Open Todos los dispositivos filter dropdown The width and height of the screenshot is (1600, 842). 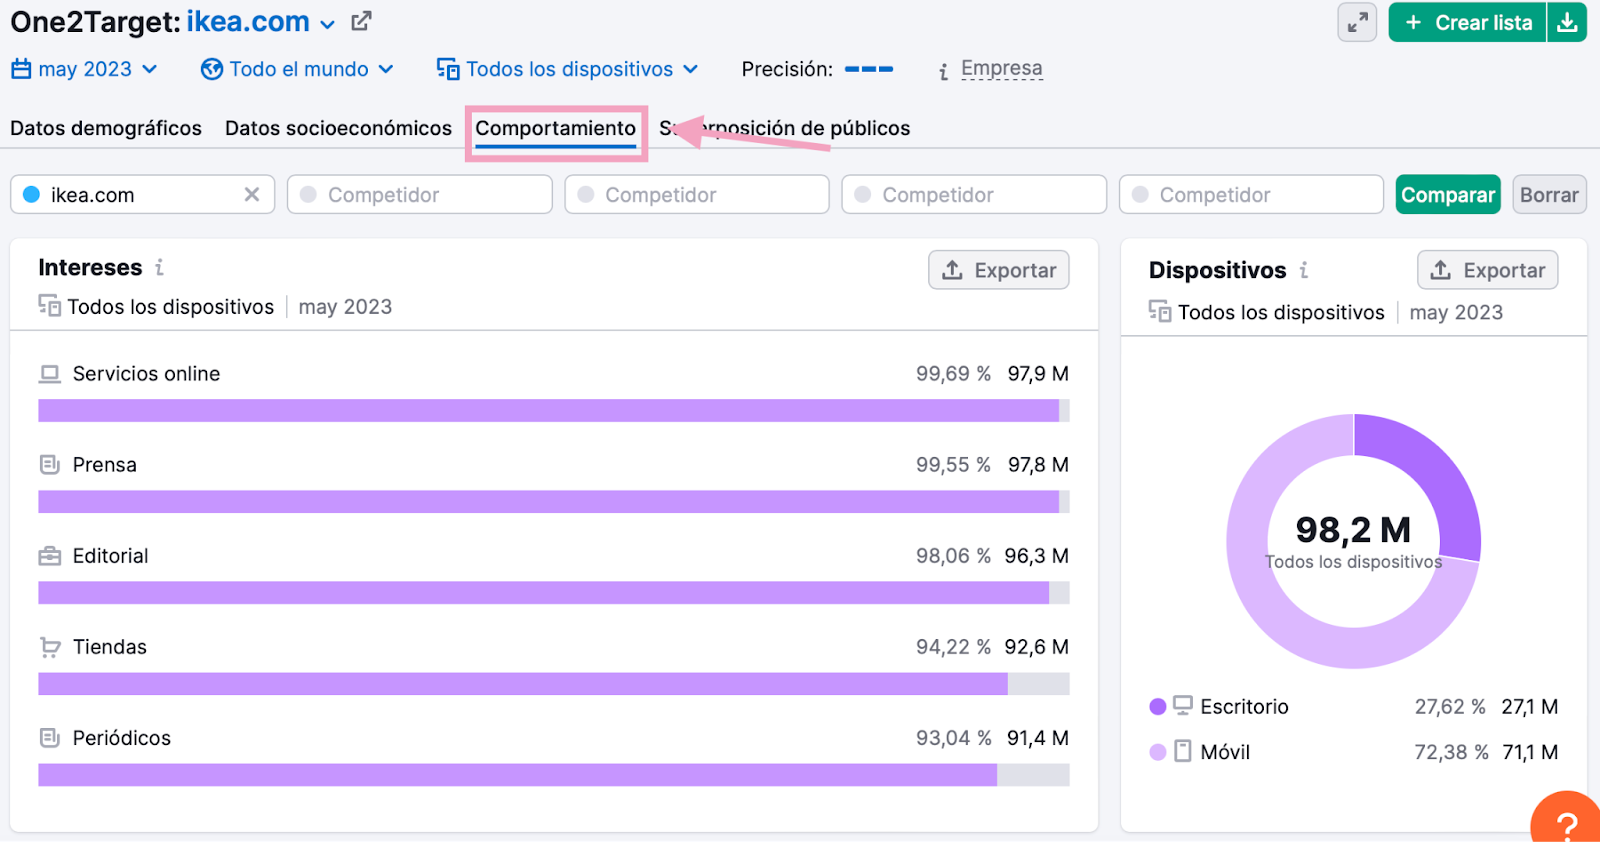pyautogui.click(x=568, y=69)
